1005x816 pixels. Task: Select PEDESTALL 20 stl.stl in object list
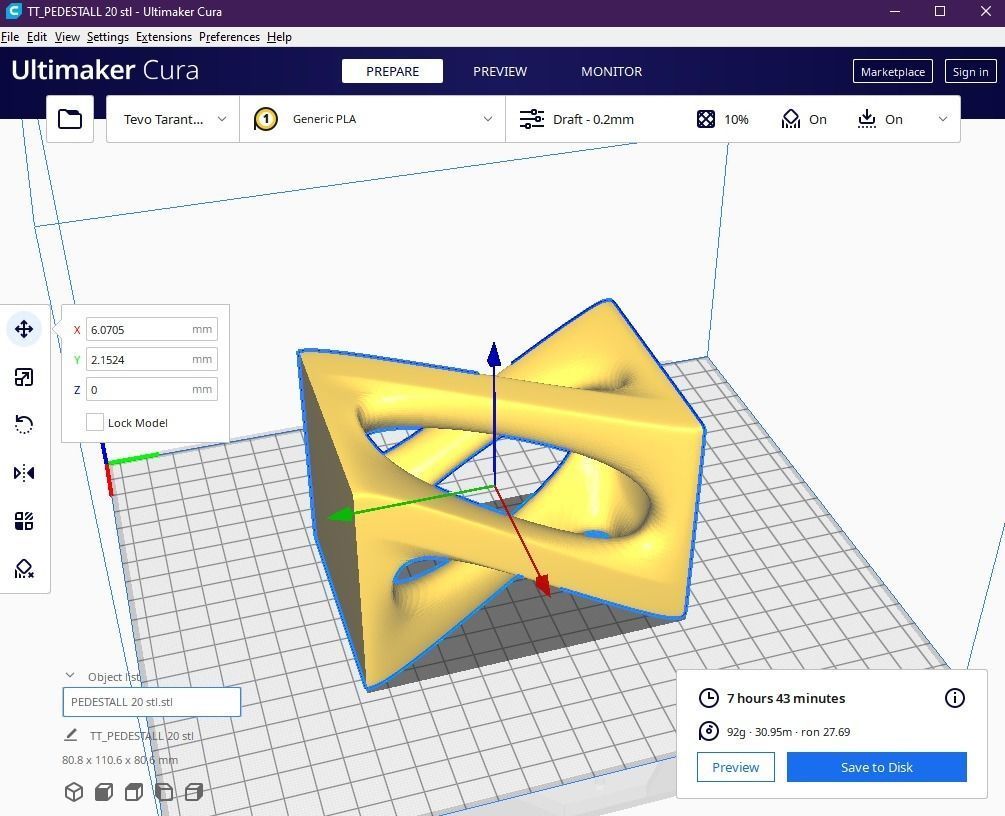click(151, 702)
